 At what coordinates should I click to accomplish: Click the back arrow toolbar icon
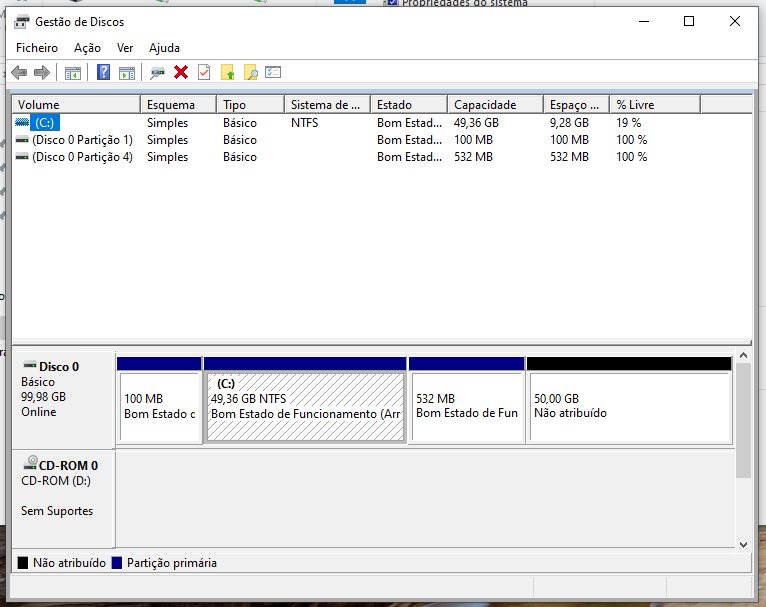pyautogui.click(x=19, y=72)
